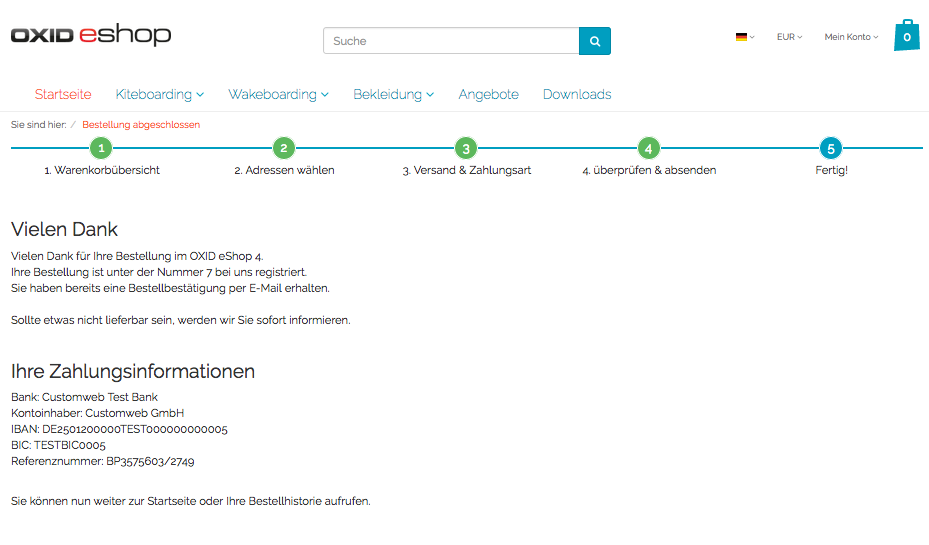
Task: Click into the Suche search field
Action: (x=451, y=41)
